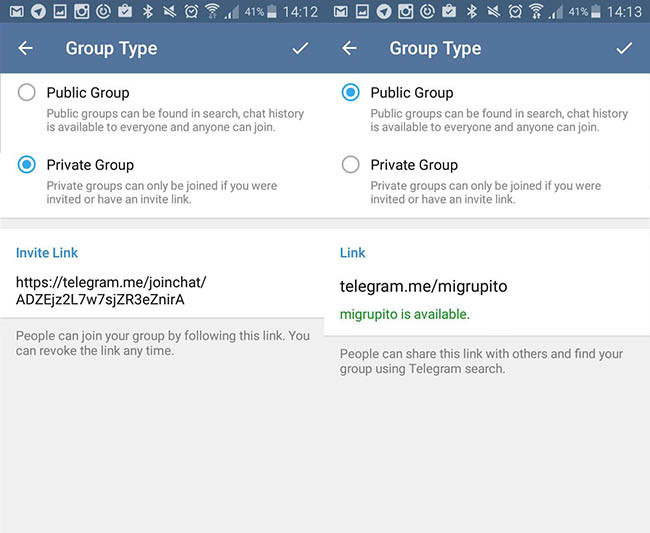The height and width of the screenshot is (533, 650).
Task: Tap 'People can join your group' hint text
Action: pyautogui.click(x=163, y=343)
